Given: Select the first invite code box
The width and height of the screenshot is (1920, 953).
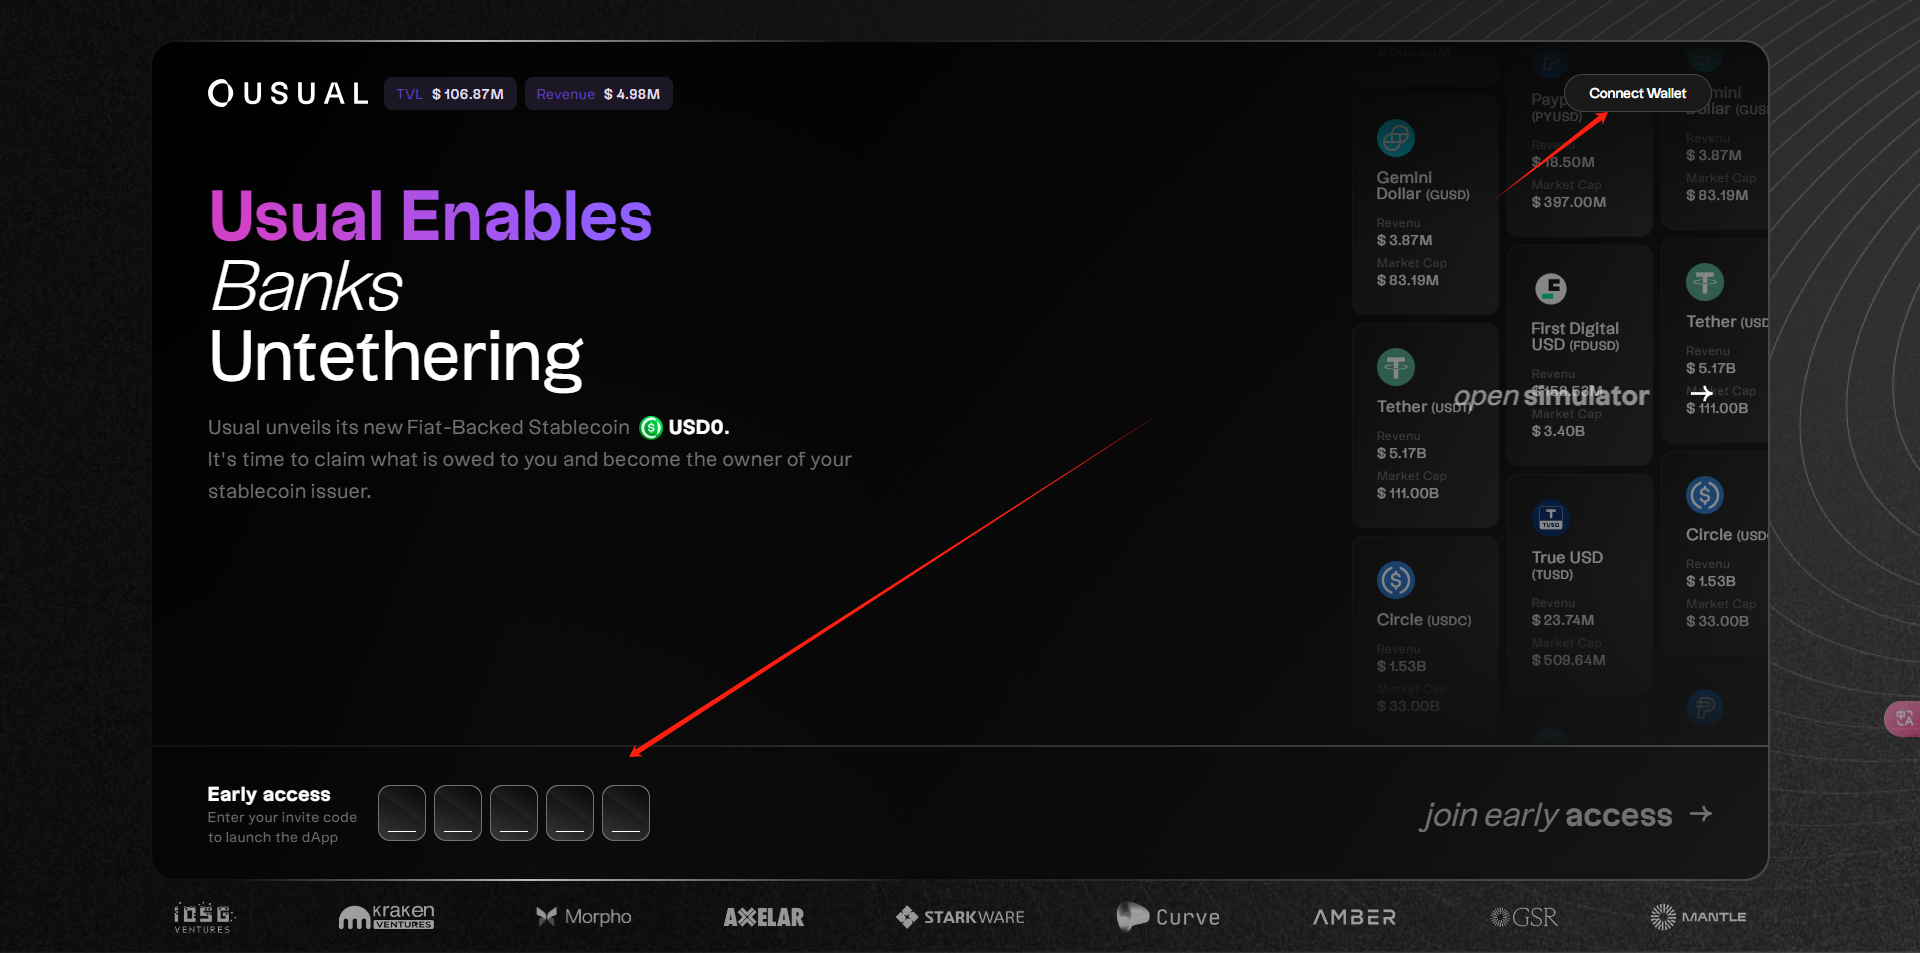Looking at the screenshot, I should point(402,813).
